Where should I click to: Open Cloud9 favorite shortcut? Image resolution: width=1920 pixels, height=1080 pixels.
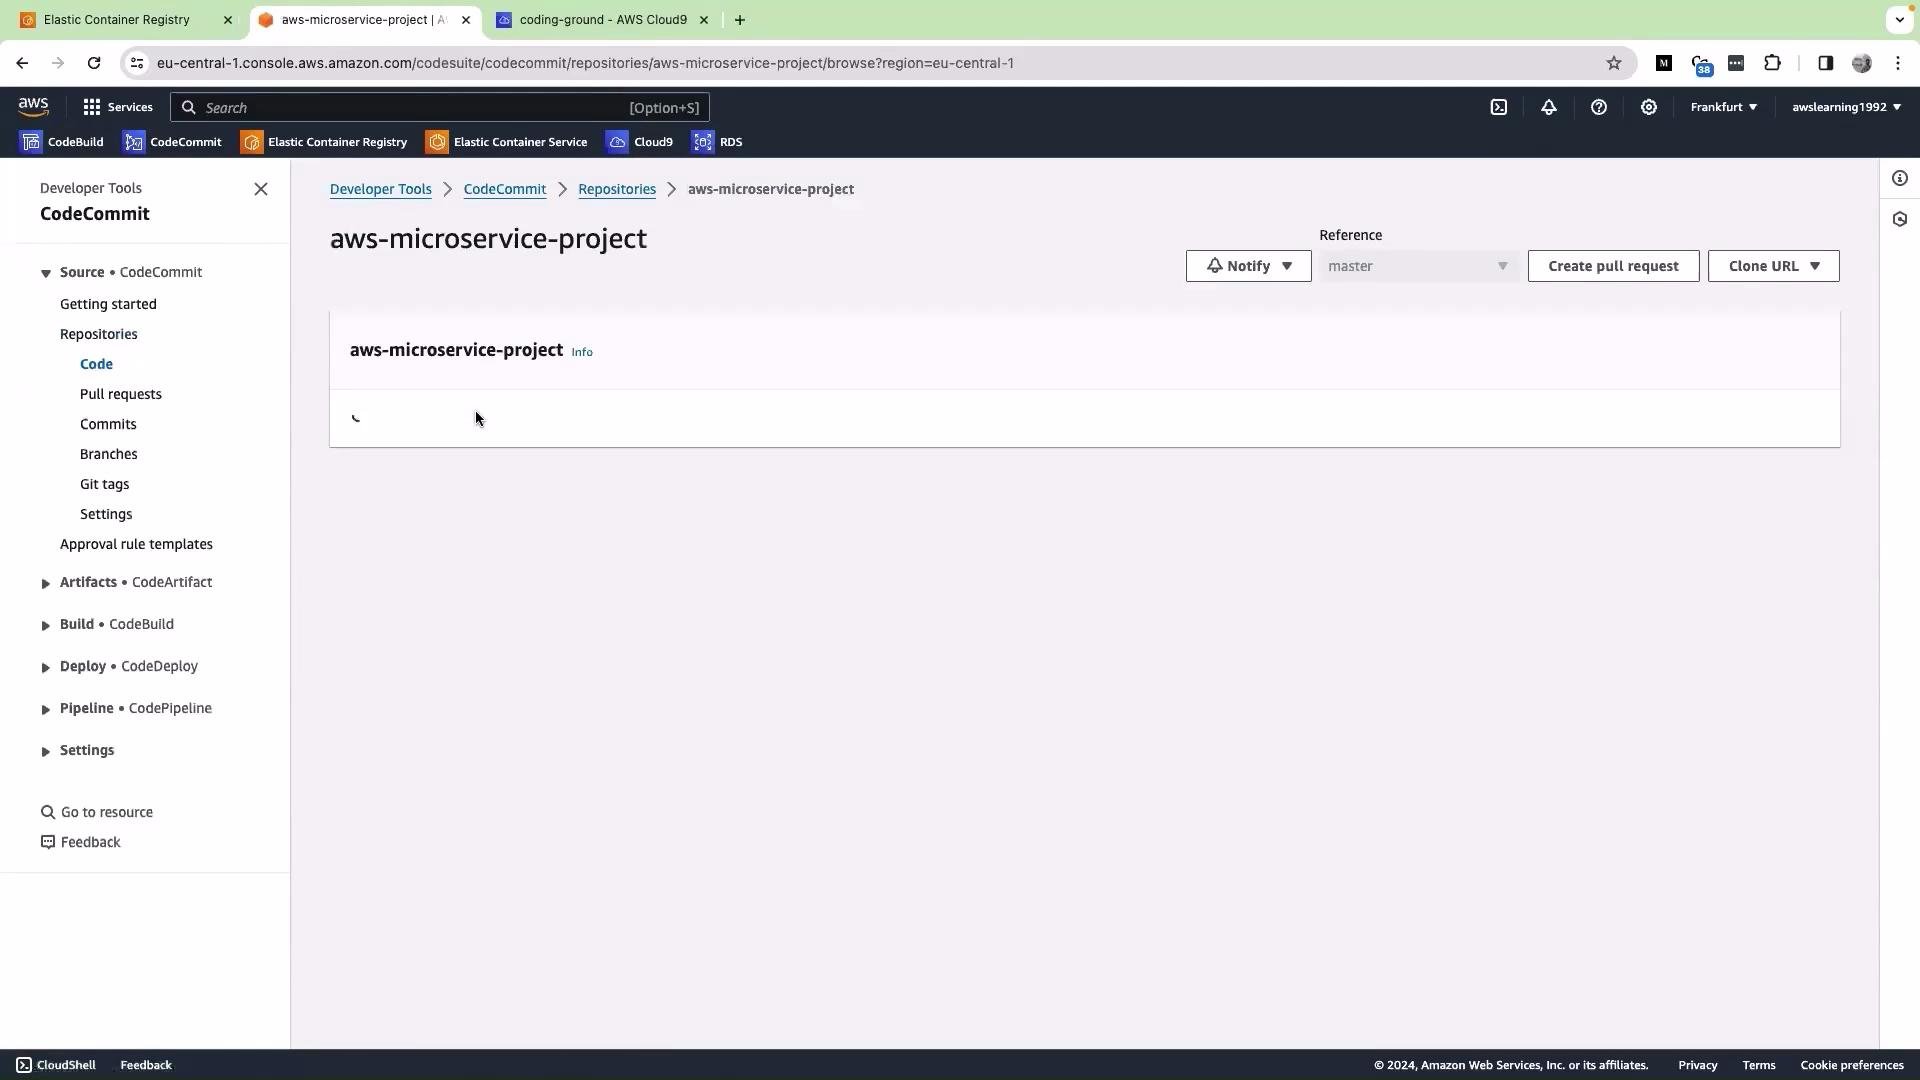coord(640,142)
